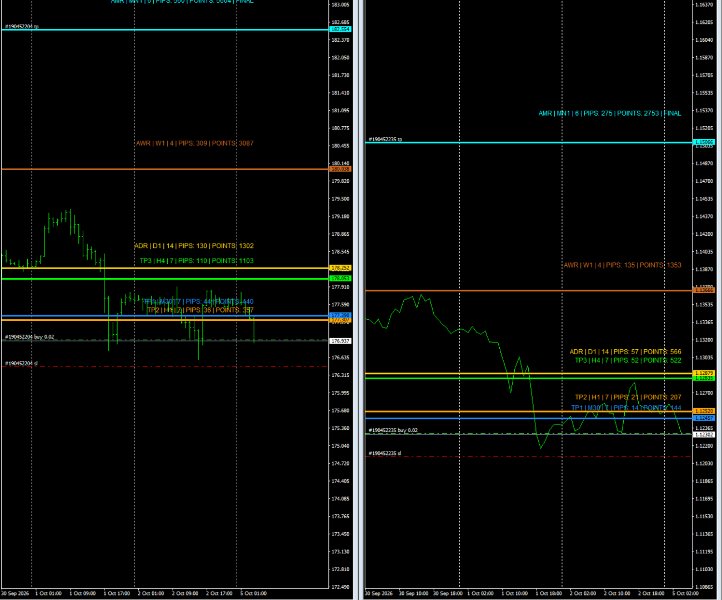Select the orange AWR weekly line in right chart
The height and width of the screenshot is (600, 722).
tap(529, 291)
